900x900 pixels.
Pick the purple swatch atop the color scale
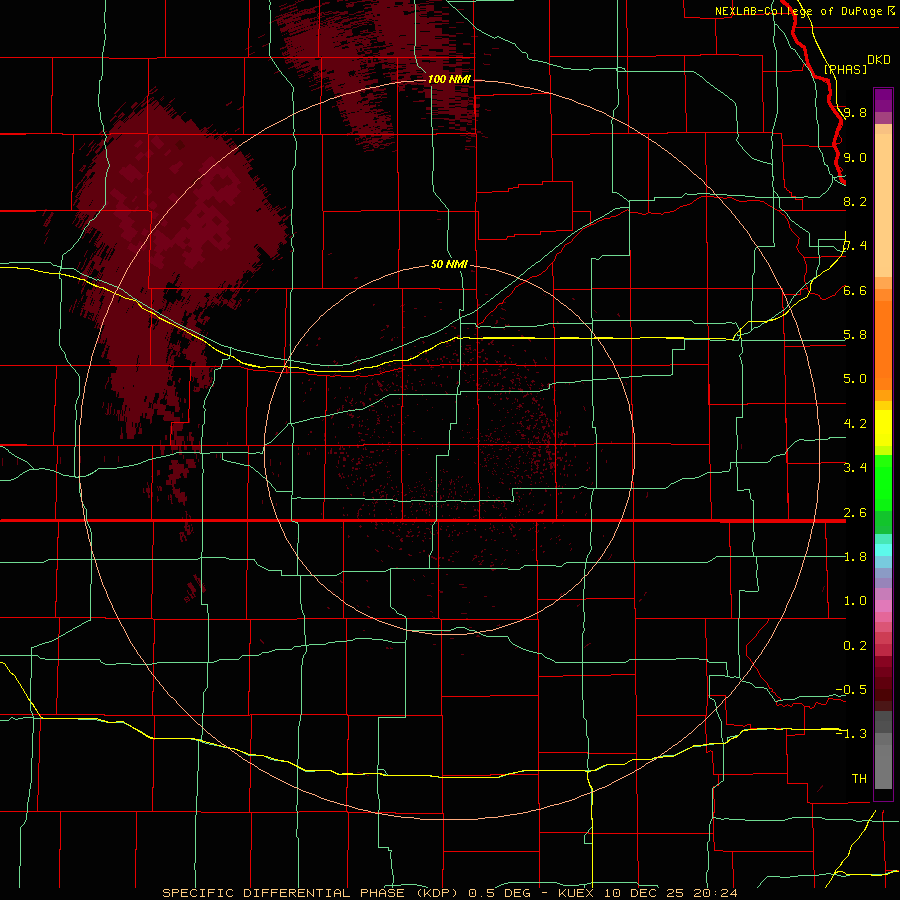point(883,100)
